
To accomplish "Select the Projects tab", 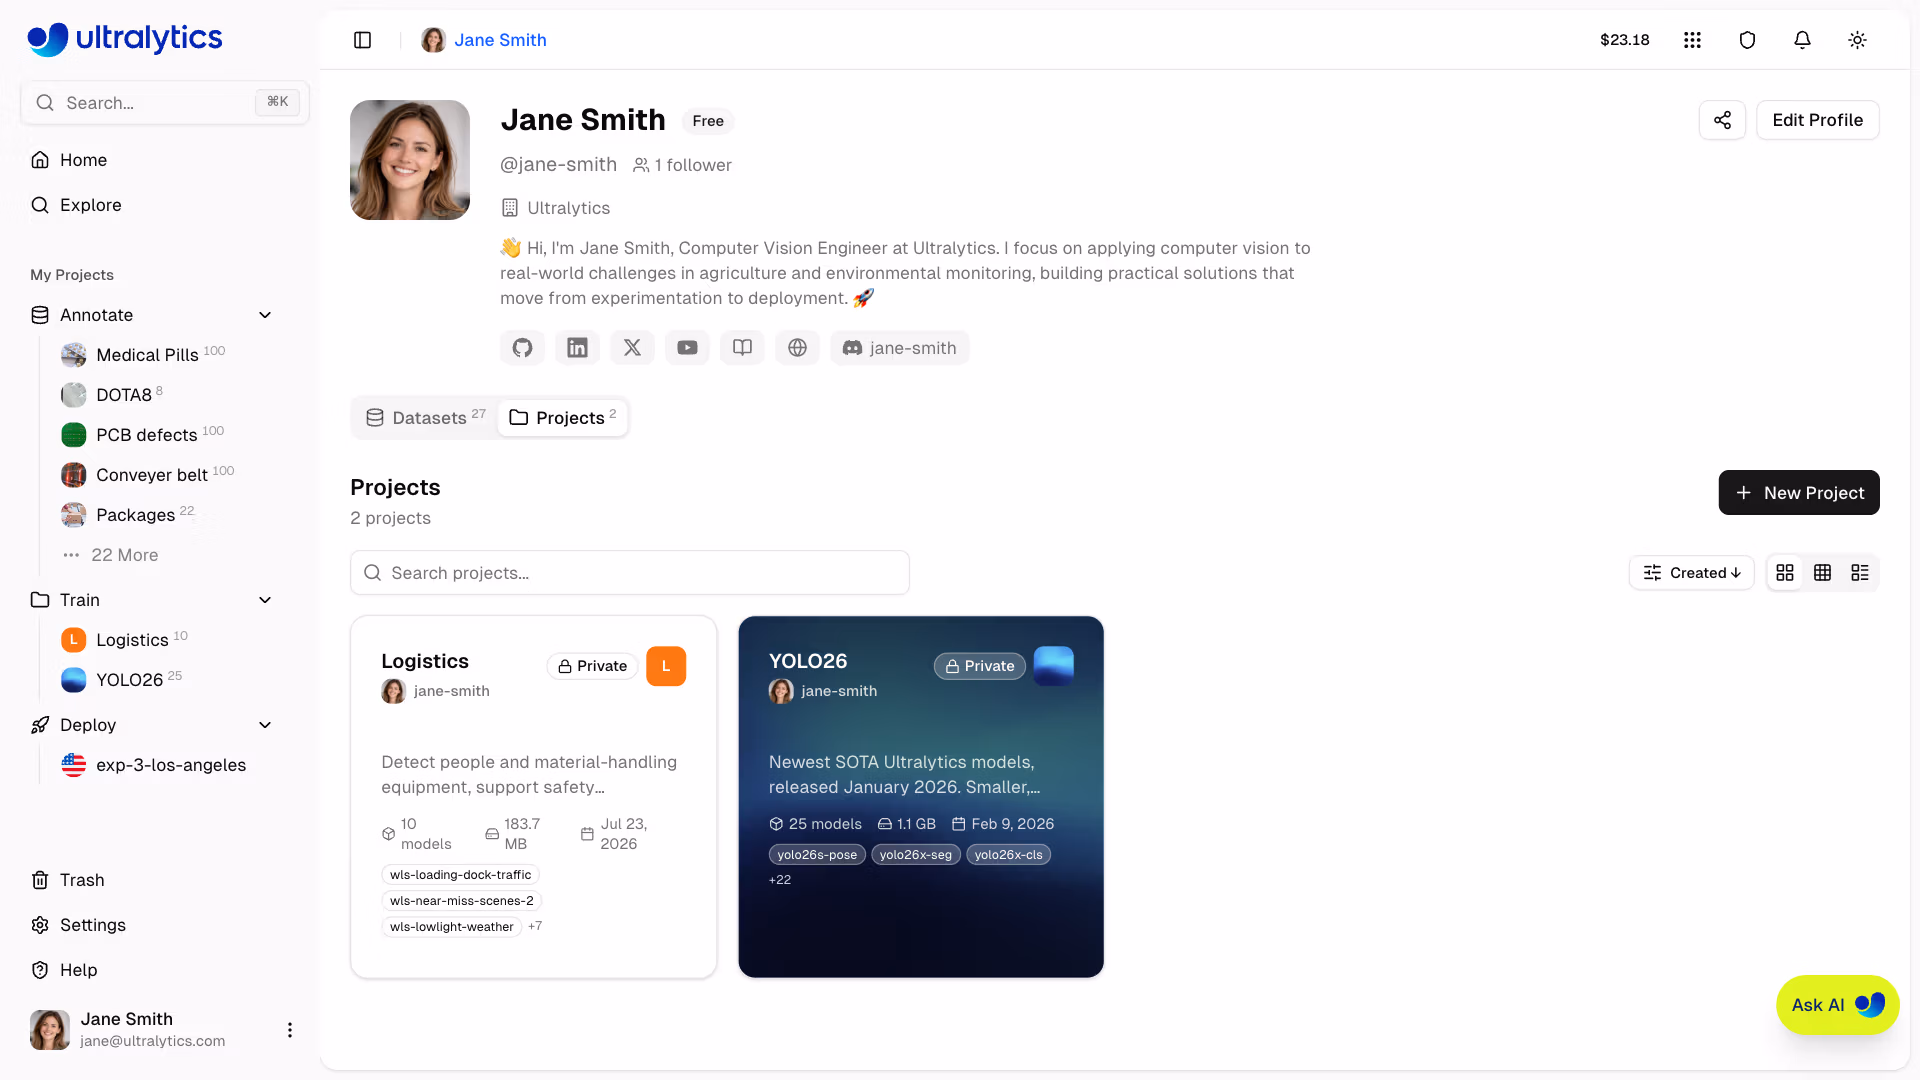I will click(562, 417).
